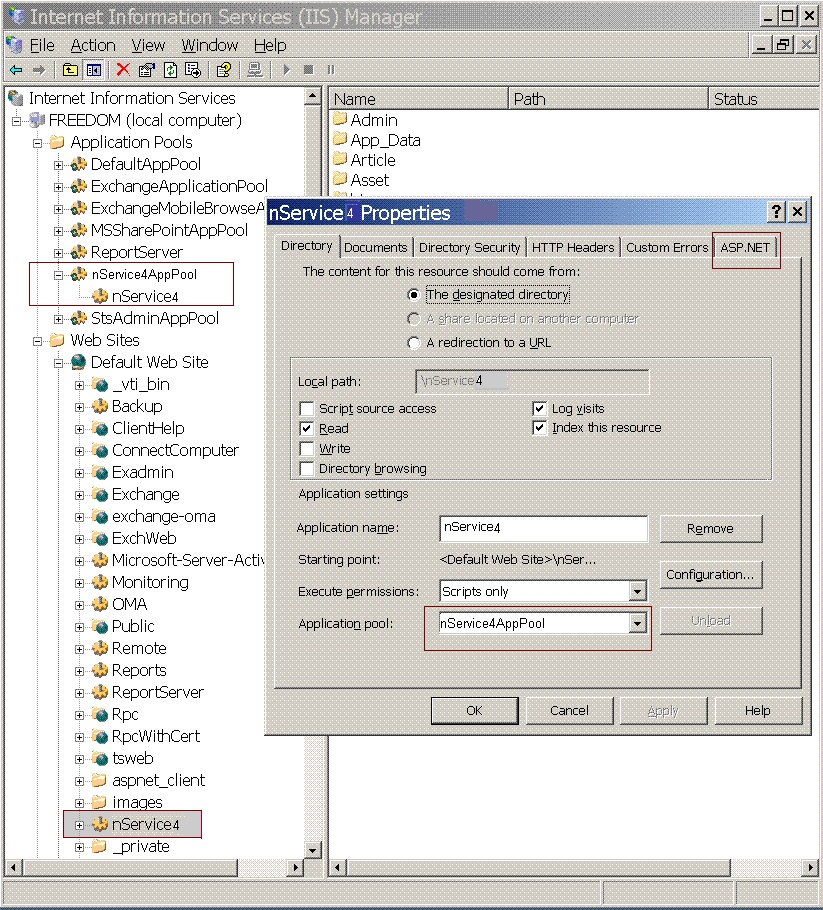Image resolution: width=823 pixels, height=910 pixels.
Task: Toggle the Show/Hide console tree icon
Action: click(x=93, y=70)
